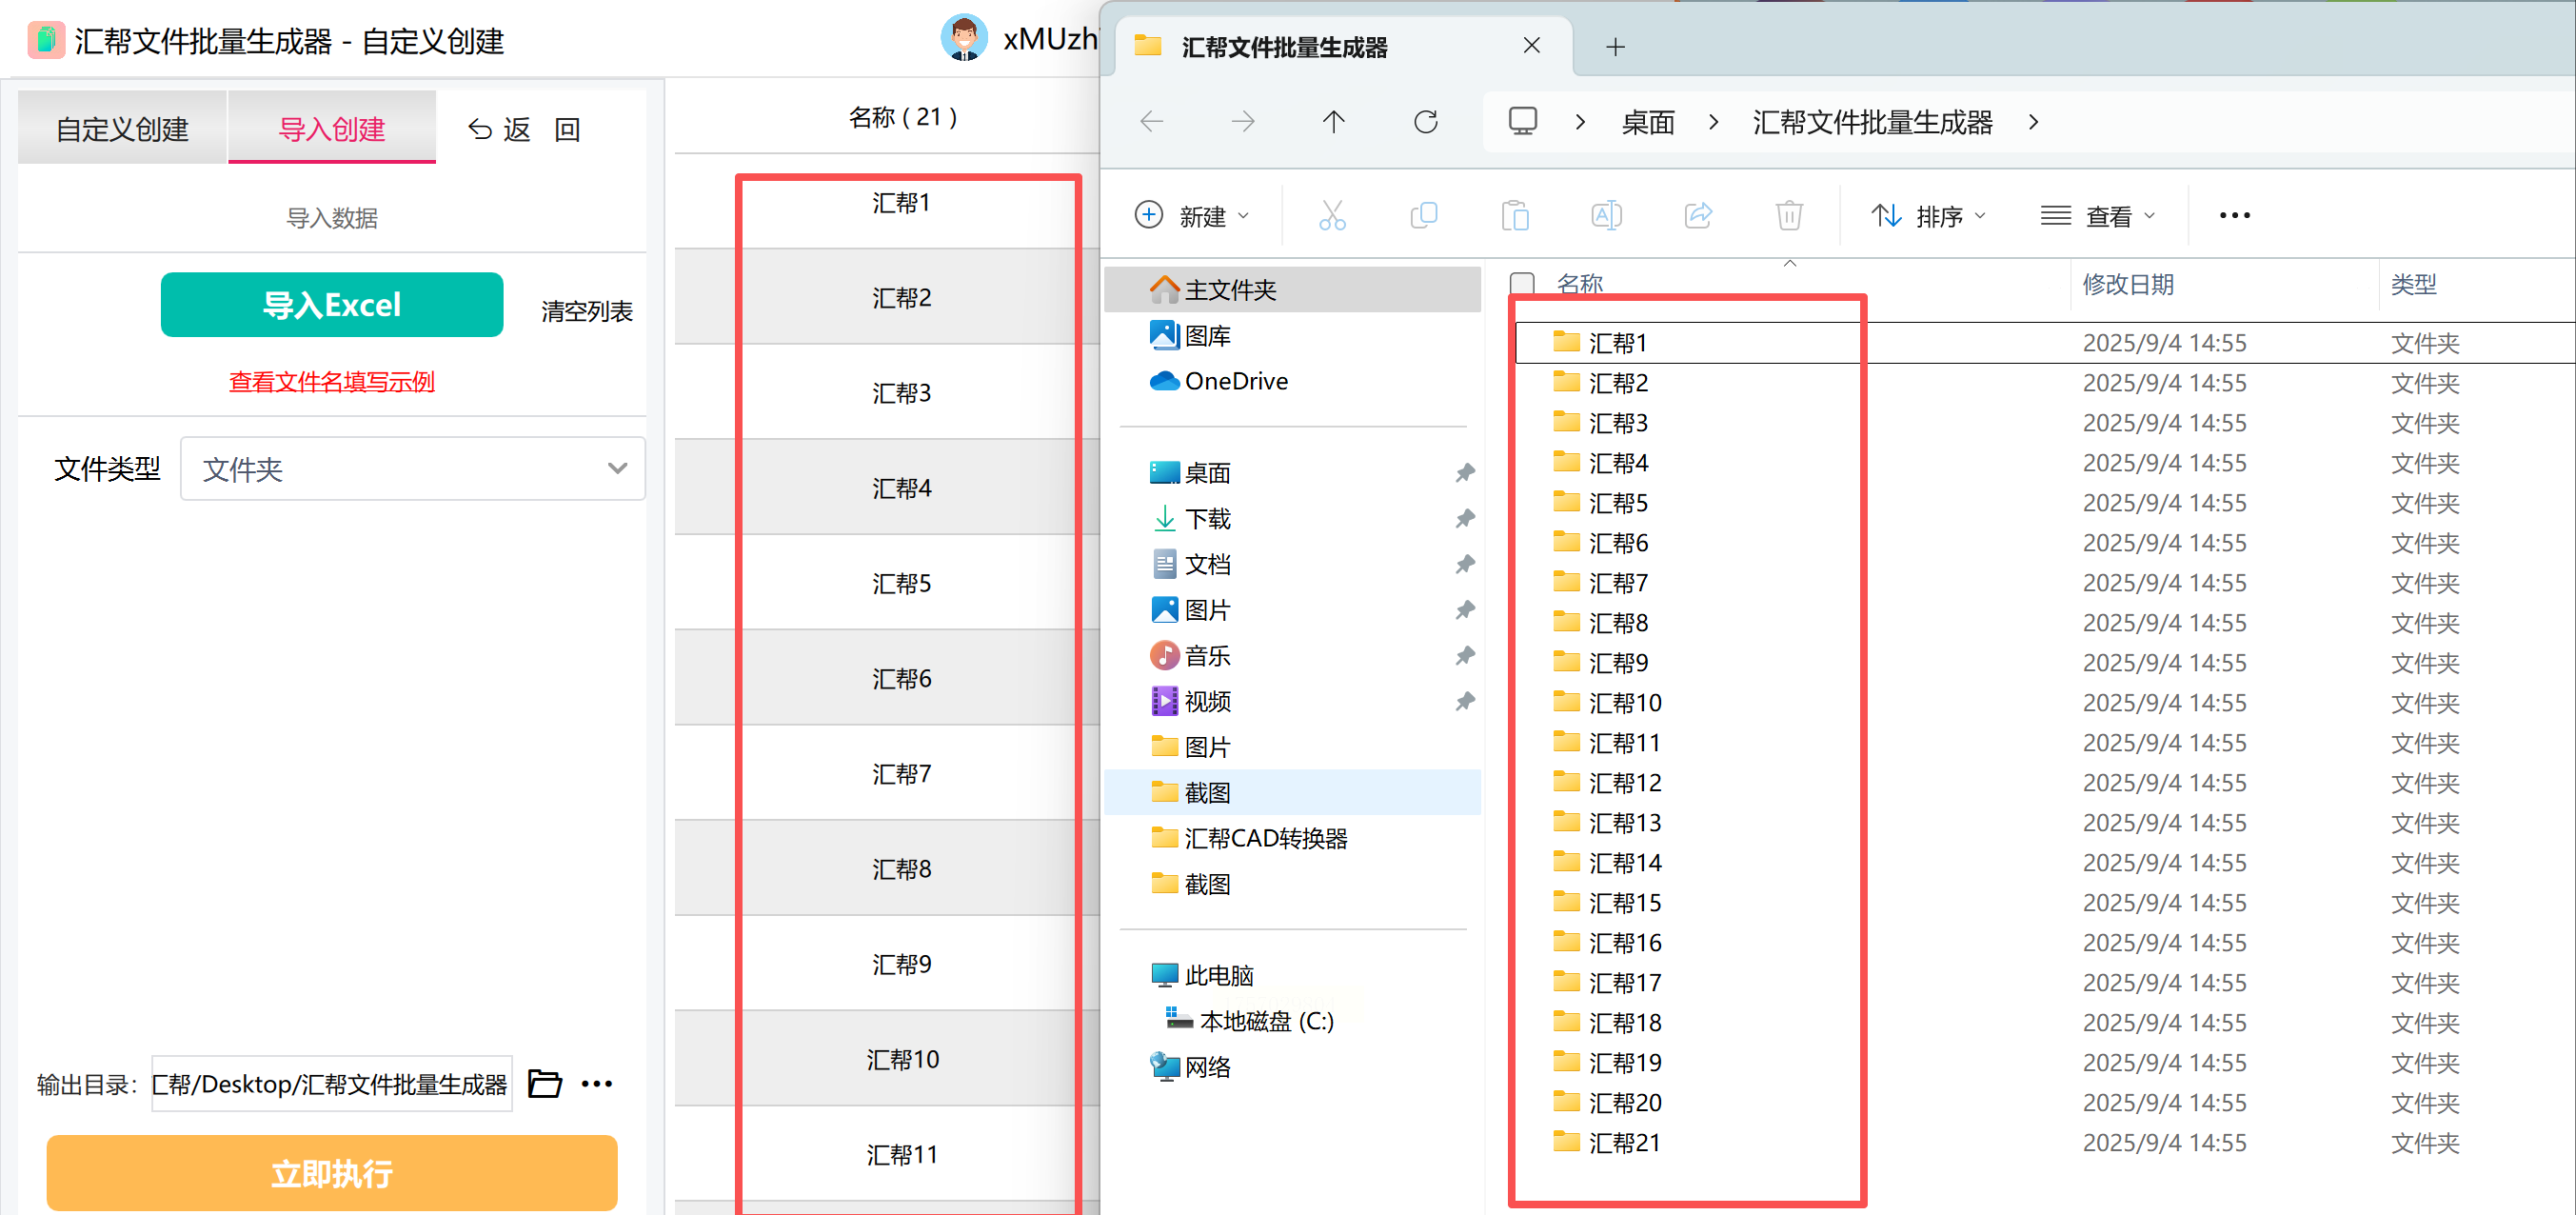This screenshot has width=2576, height=1215.
Task: Toggle pin for 文档 in sidebar
Action: 1464,564
